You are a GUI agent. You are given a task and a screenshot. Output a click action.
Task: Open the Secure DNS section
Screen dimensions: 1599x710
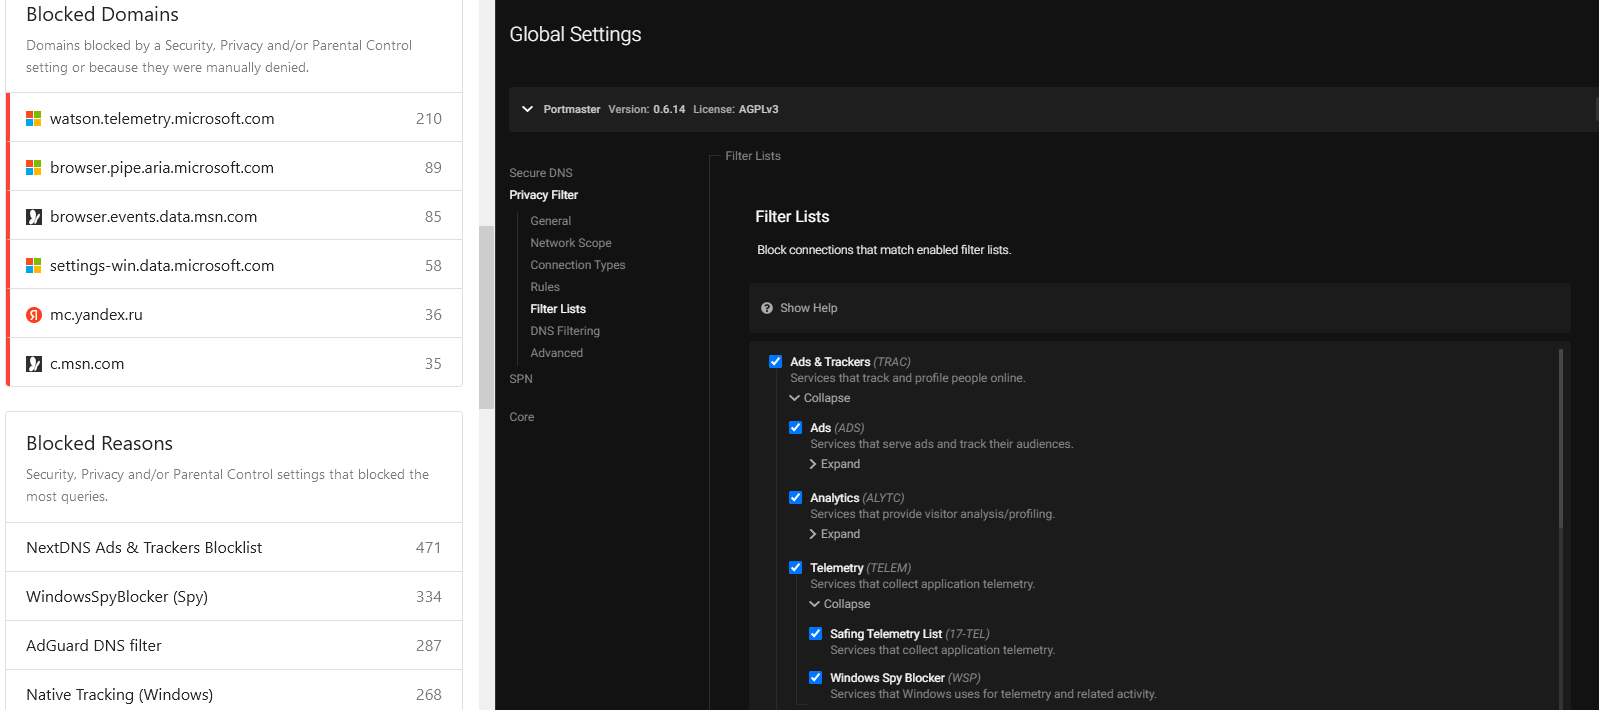(x=541, y=173)
